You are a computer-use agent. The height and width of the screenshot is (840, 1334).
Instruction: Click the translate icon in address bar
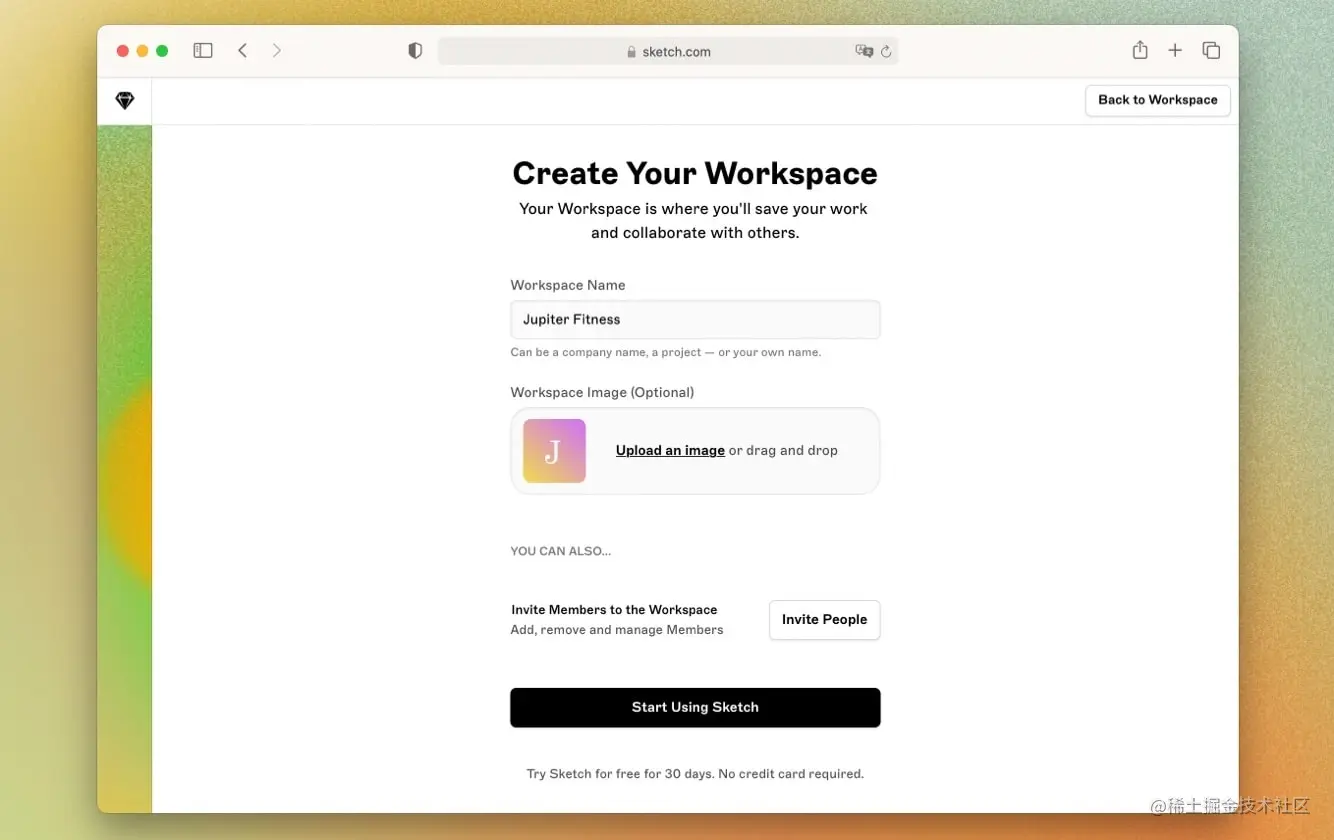[864, 51]
